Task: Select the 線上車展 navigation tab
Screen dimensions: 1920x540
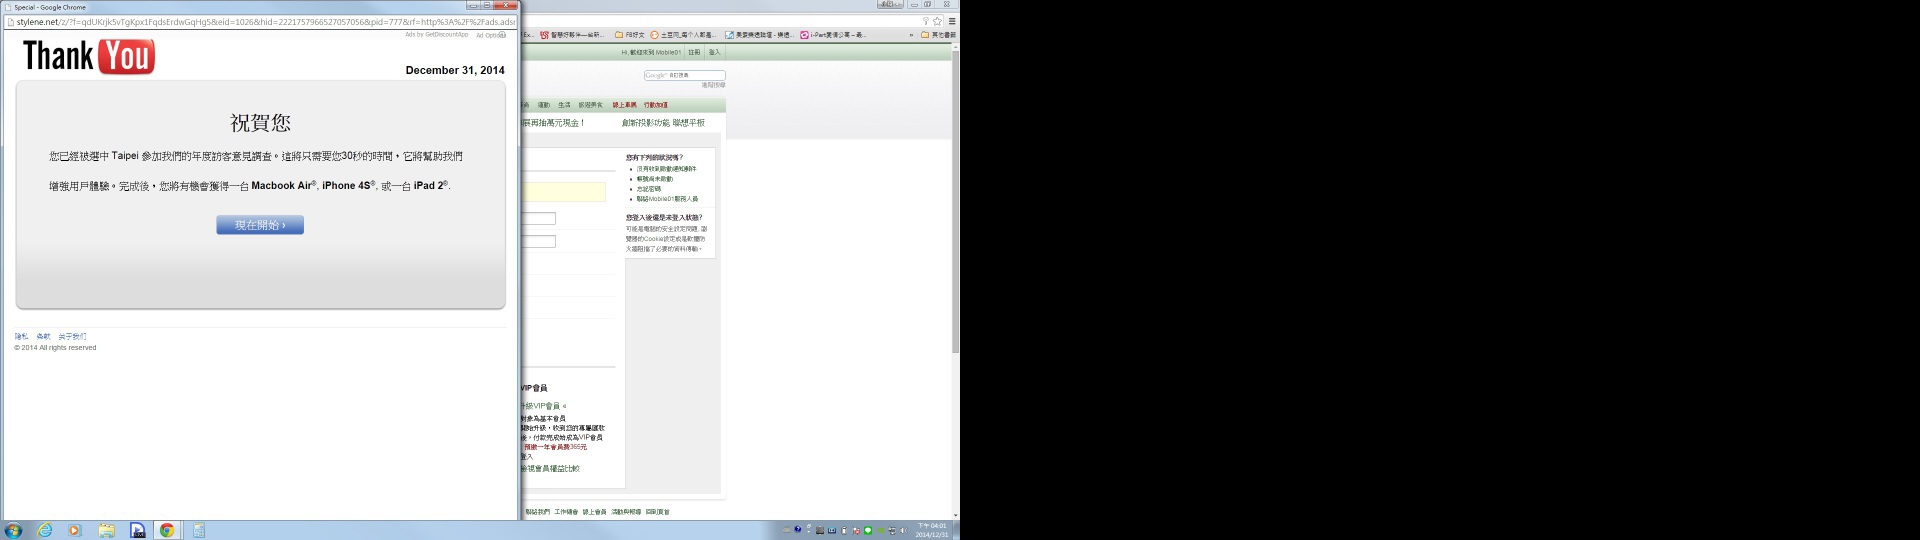Action: point(624,105)
